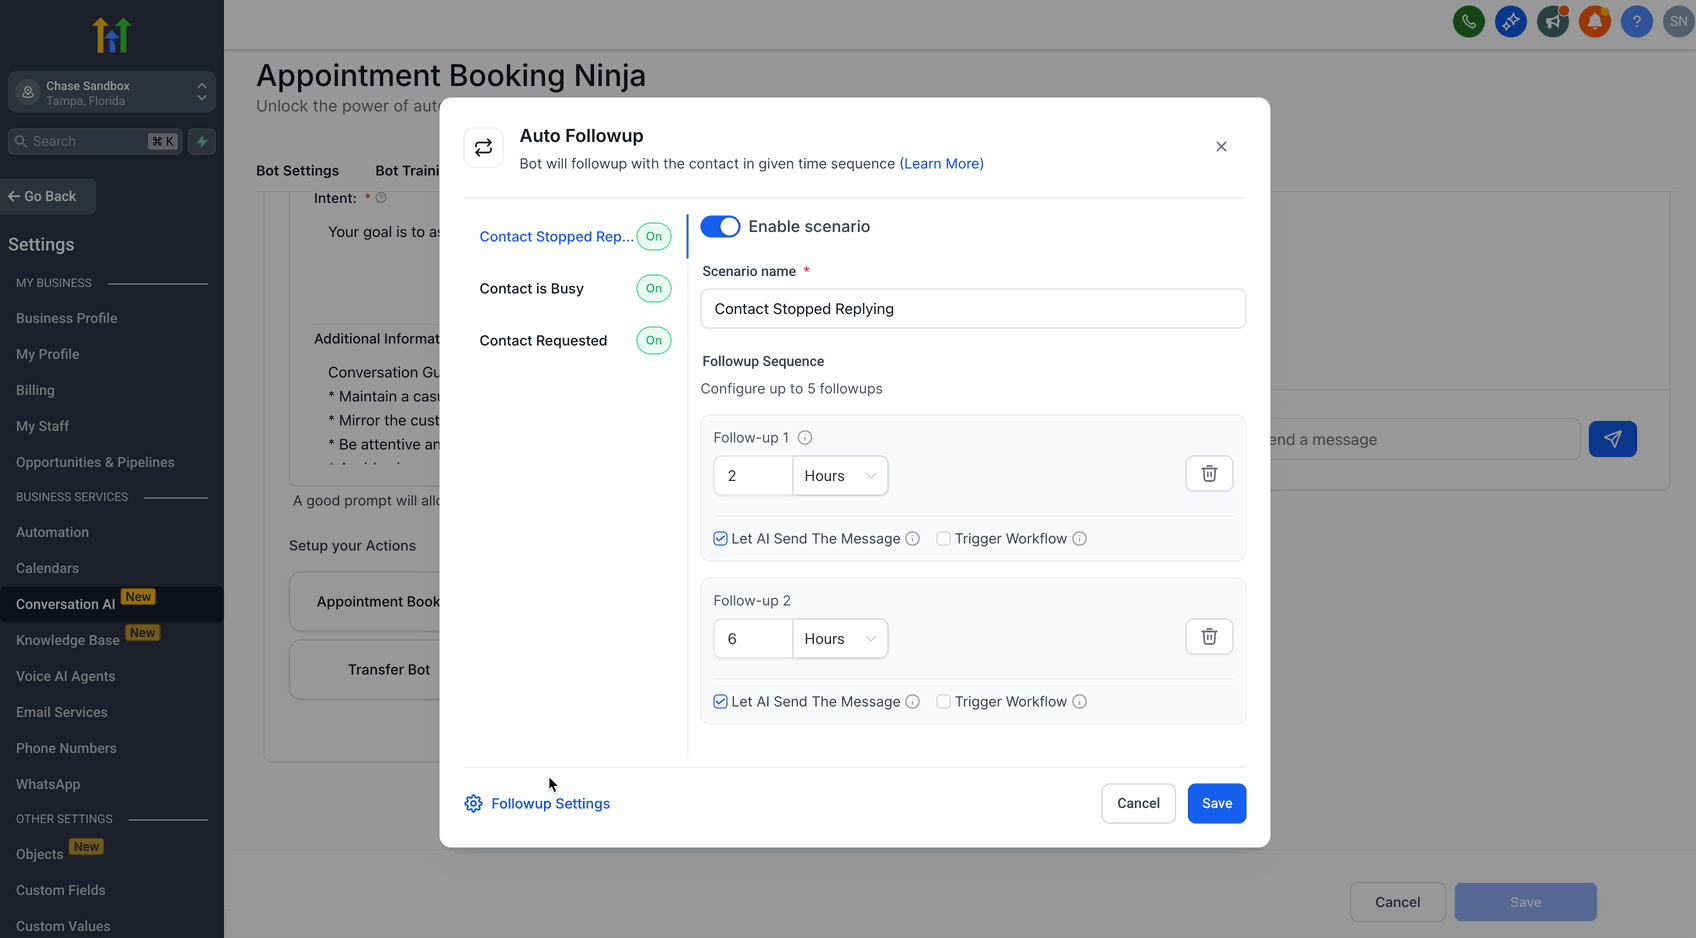Uncheck Follow-up 1 Let AI Send The Message

[720, 539]
